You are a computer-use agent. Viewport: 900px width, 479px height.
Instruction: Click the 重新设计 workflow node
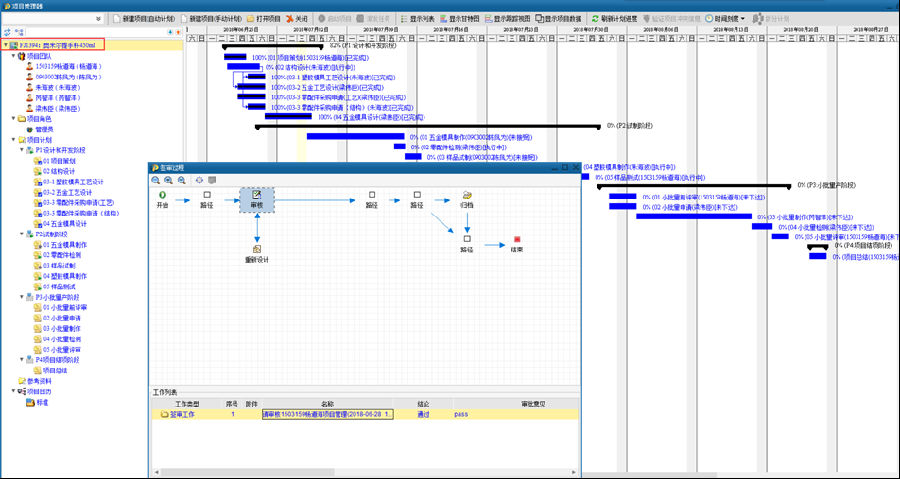pyautogui.click(x=257, y=250)
